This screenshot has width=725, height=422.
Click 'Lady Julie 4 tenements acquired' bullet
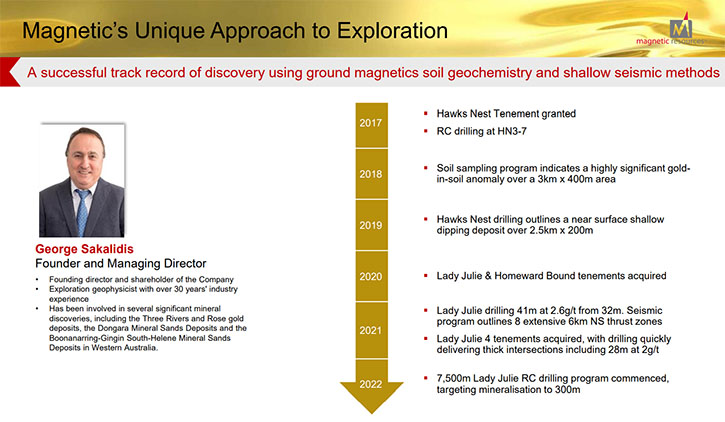point(553,344)
